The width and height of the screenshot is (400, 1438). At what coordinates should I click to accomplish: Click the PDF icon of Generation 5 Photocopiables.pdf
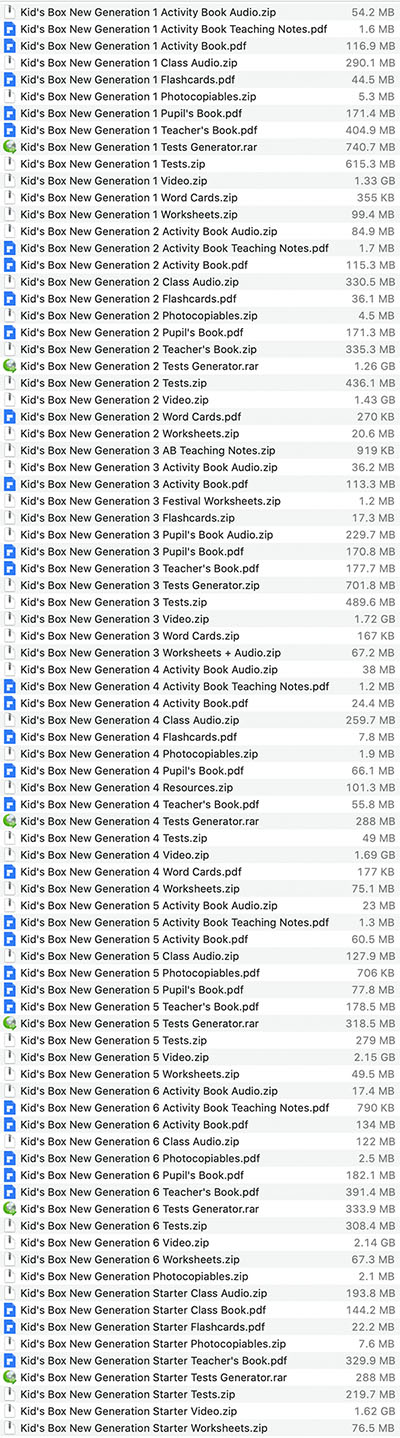9,973
